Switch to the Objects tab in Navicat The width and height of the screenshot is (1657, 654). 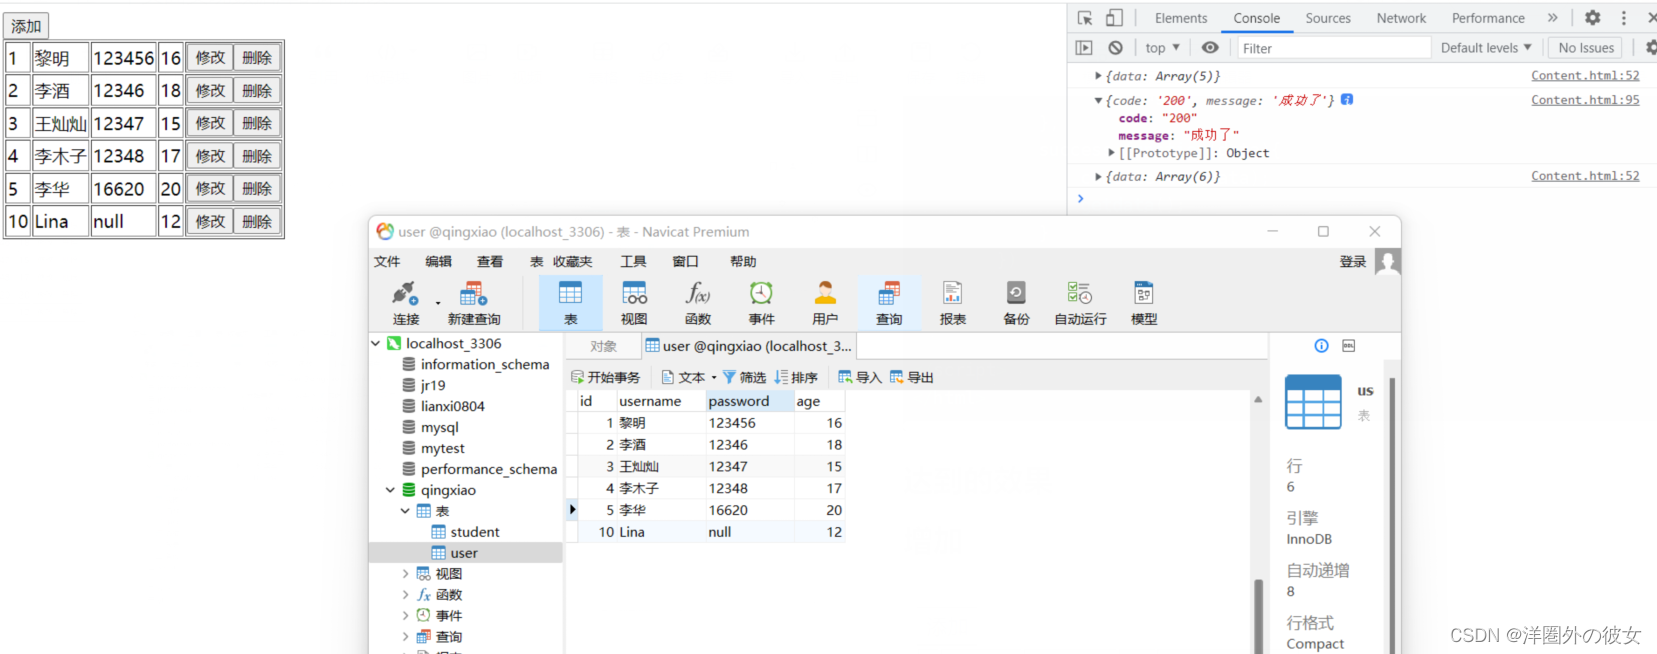pyautogui.click(x=603, y=346)
